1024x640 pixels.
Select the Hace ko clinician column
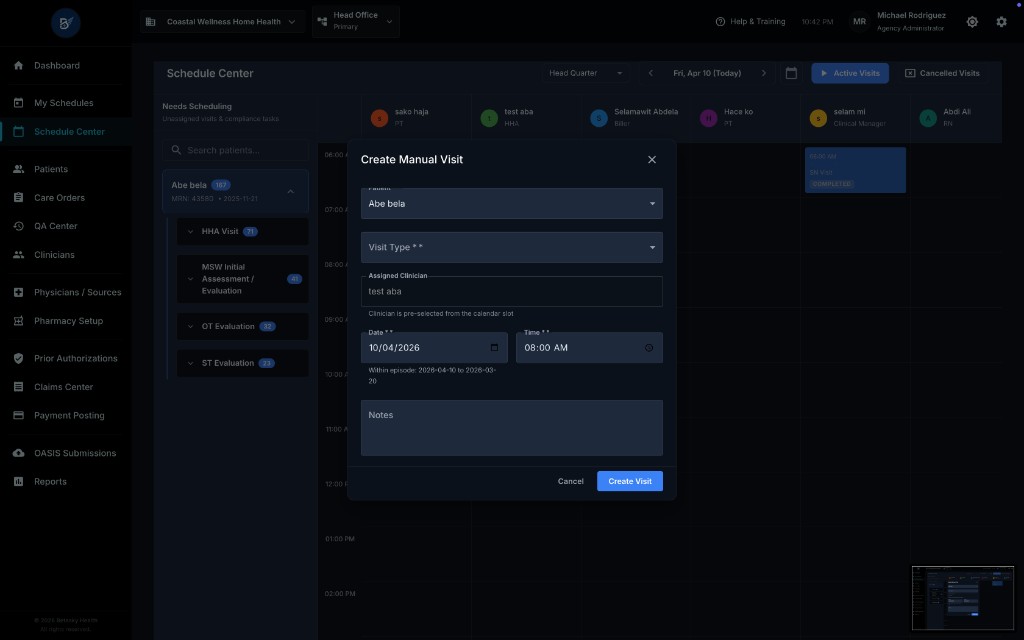[745, 118]
